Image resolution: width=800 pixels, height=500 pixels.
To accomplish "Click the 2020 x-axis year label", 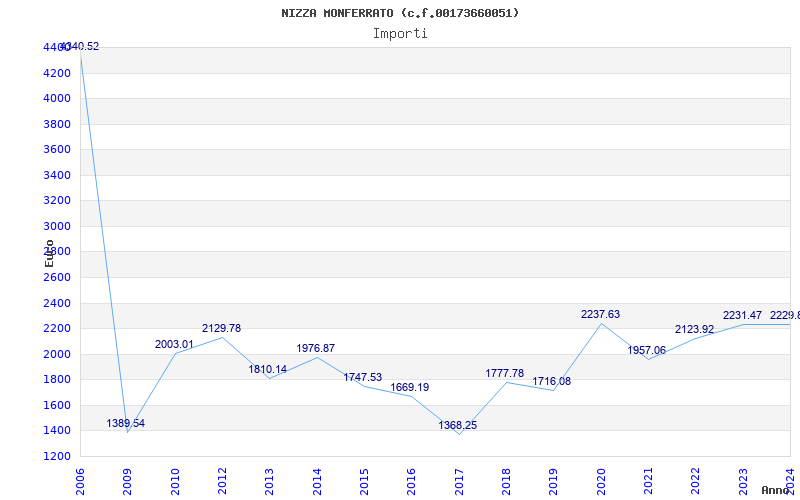I will click(x=601, y=482).
